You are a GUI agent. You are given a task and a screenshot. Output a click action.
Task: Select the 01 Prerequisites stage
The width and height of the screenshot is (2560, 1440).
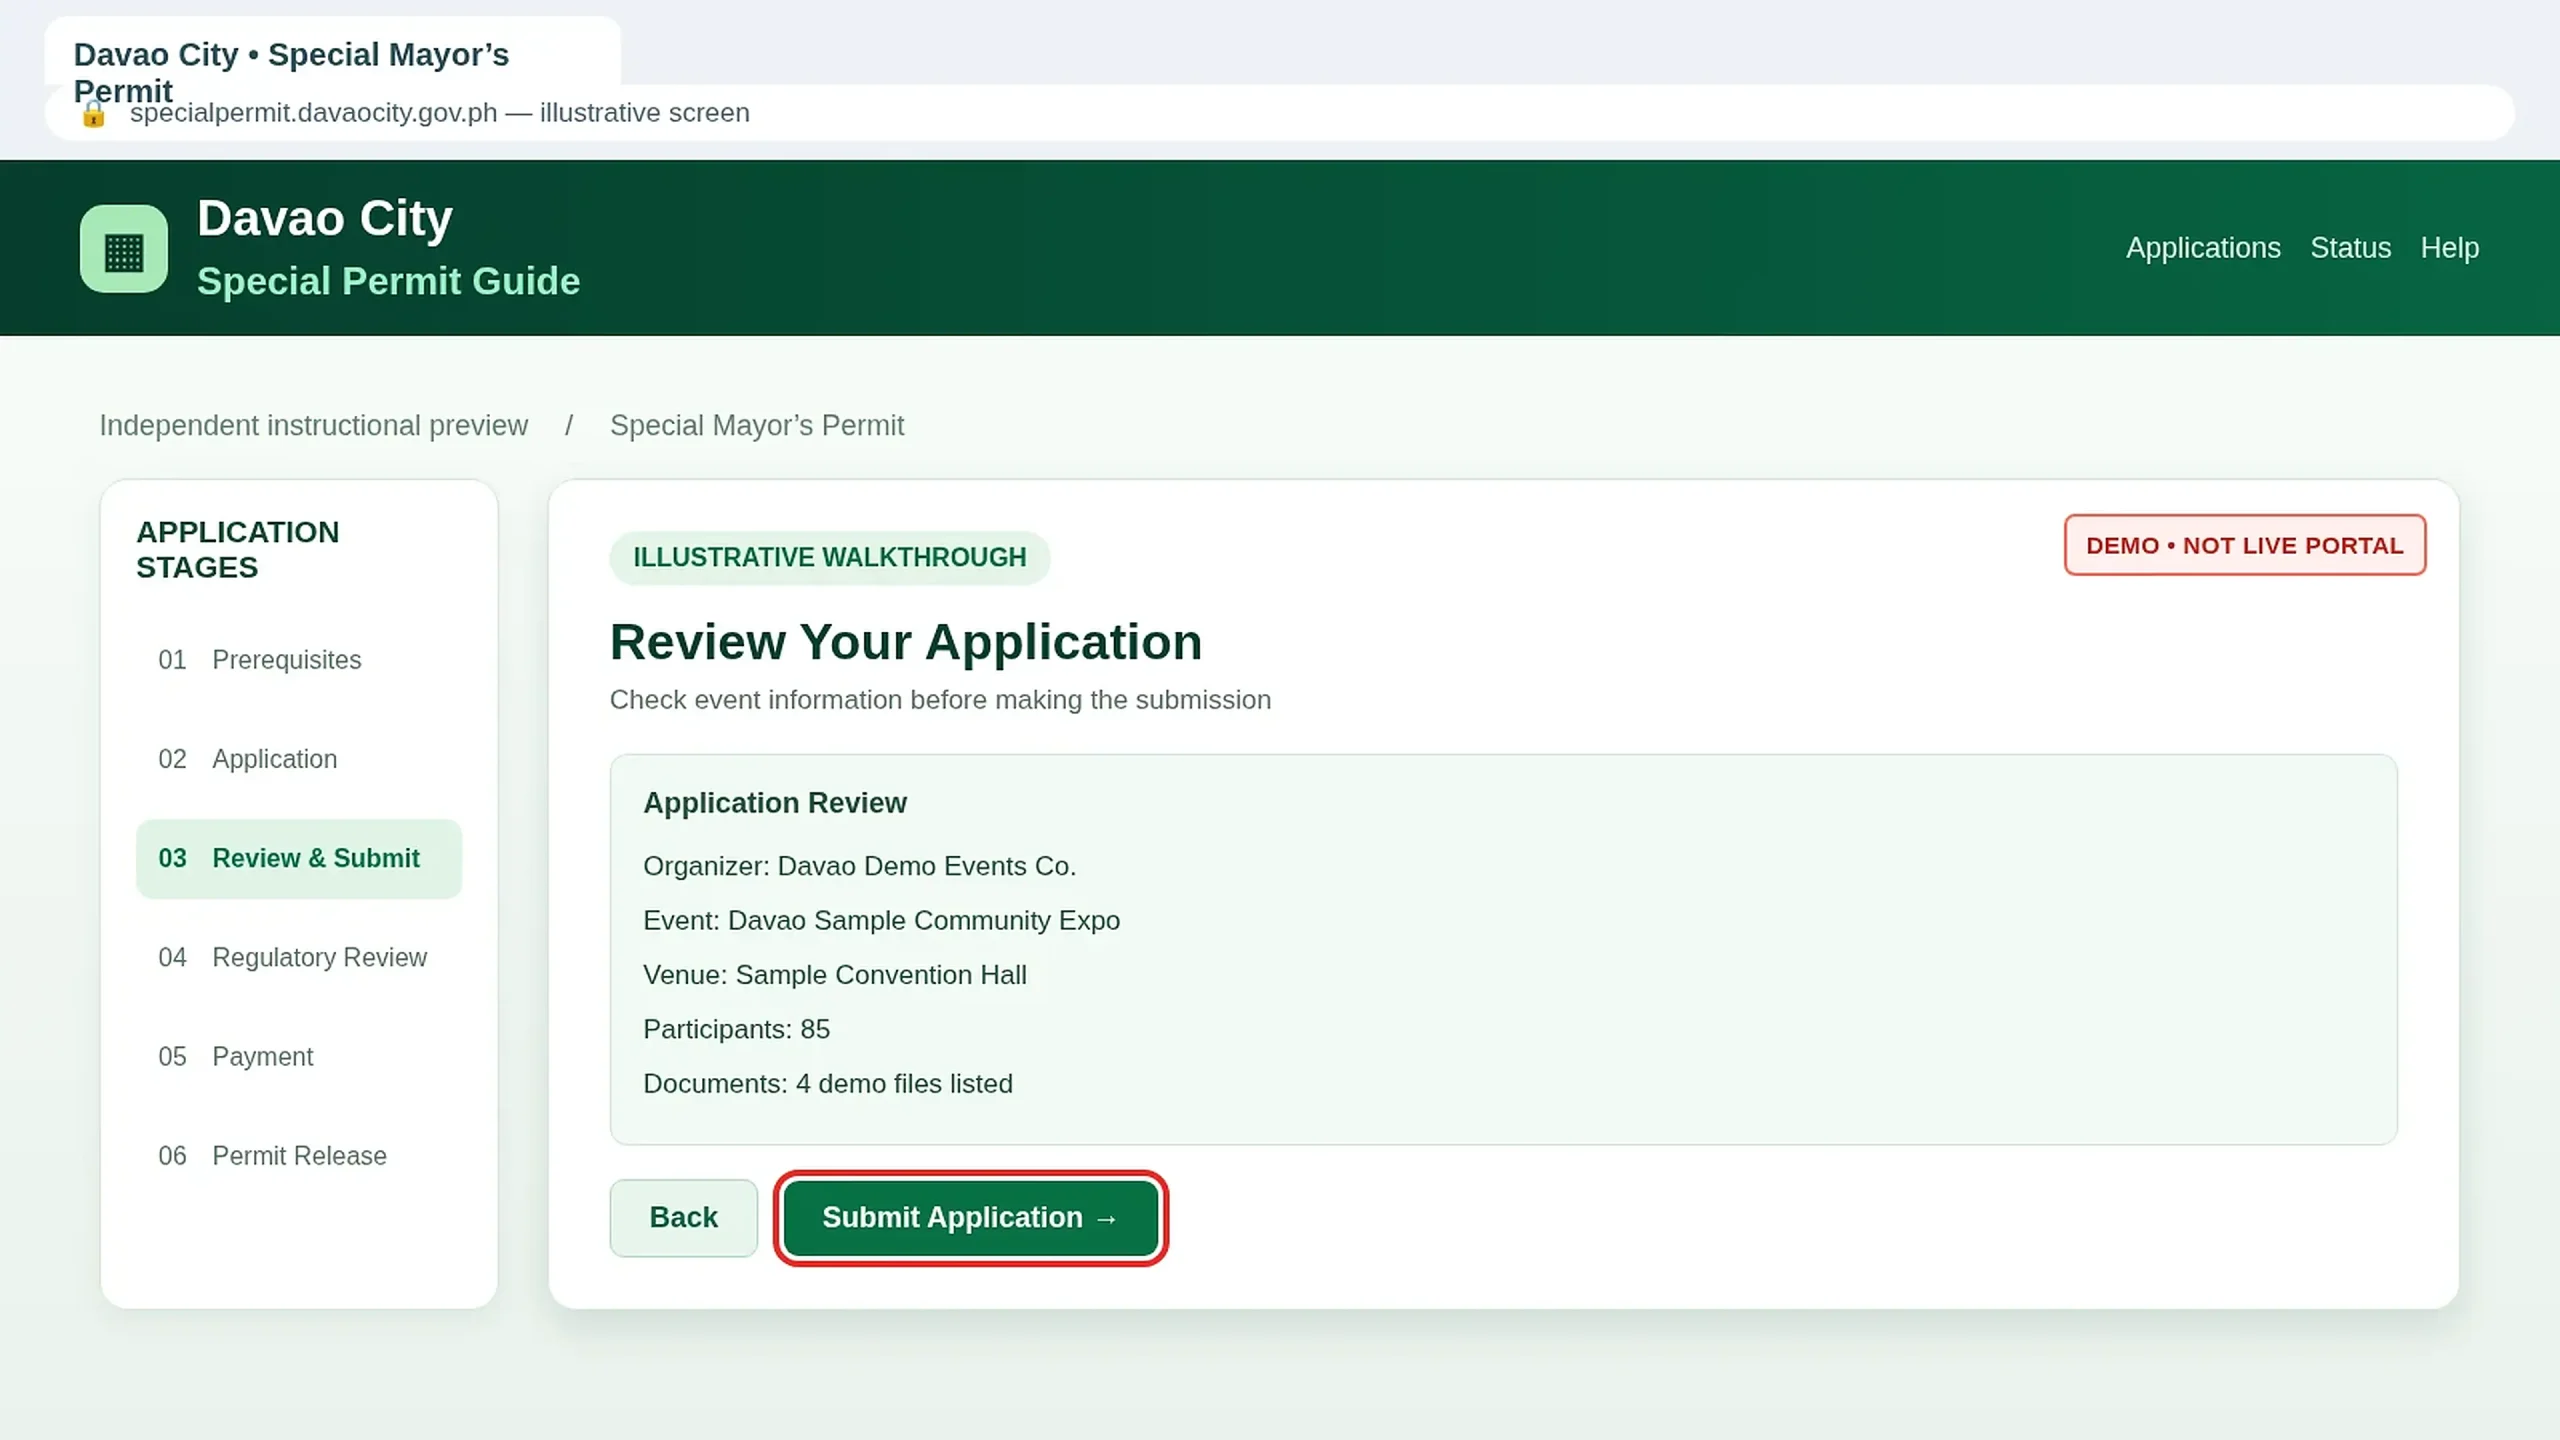click(299, 660)
